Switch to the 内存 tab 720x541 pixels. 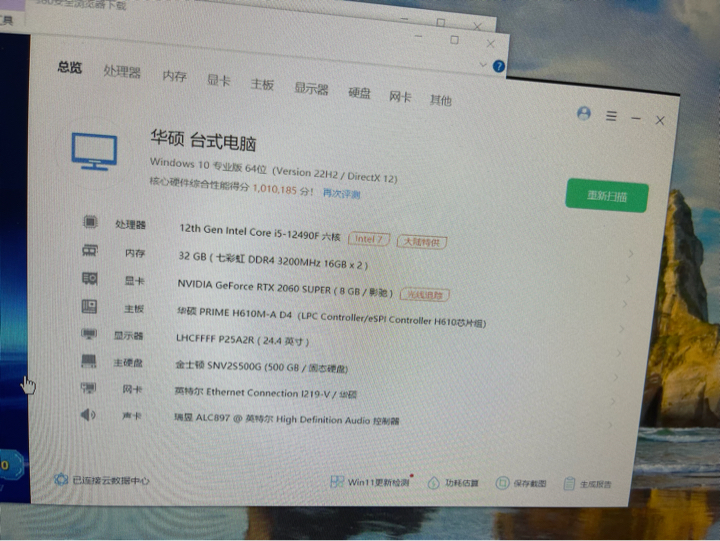pyautogui.click(x=174, y=76)
